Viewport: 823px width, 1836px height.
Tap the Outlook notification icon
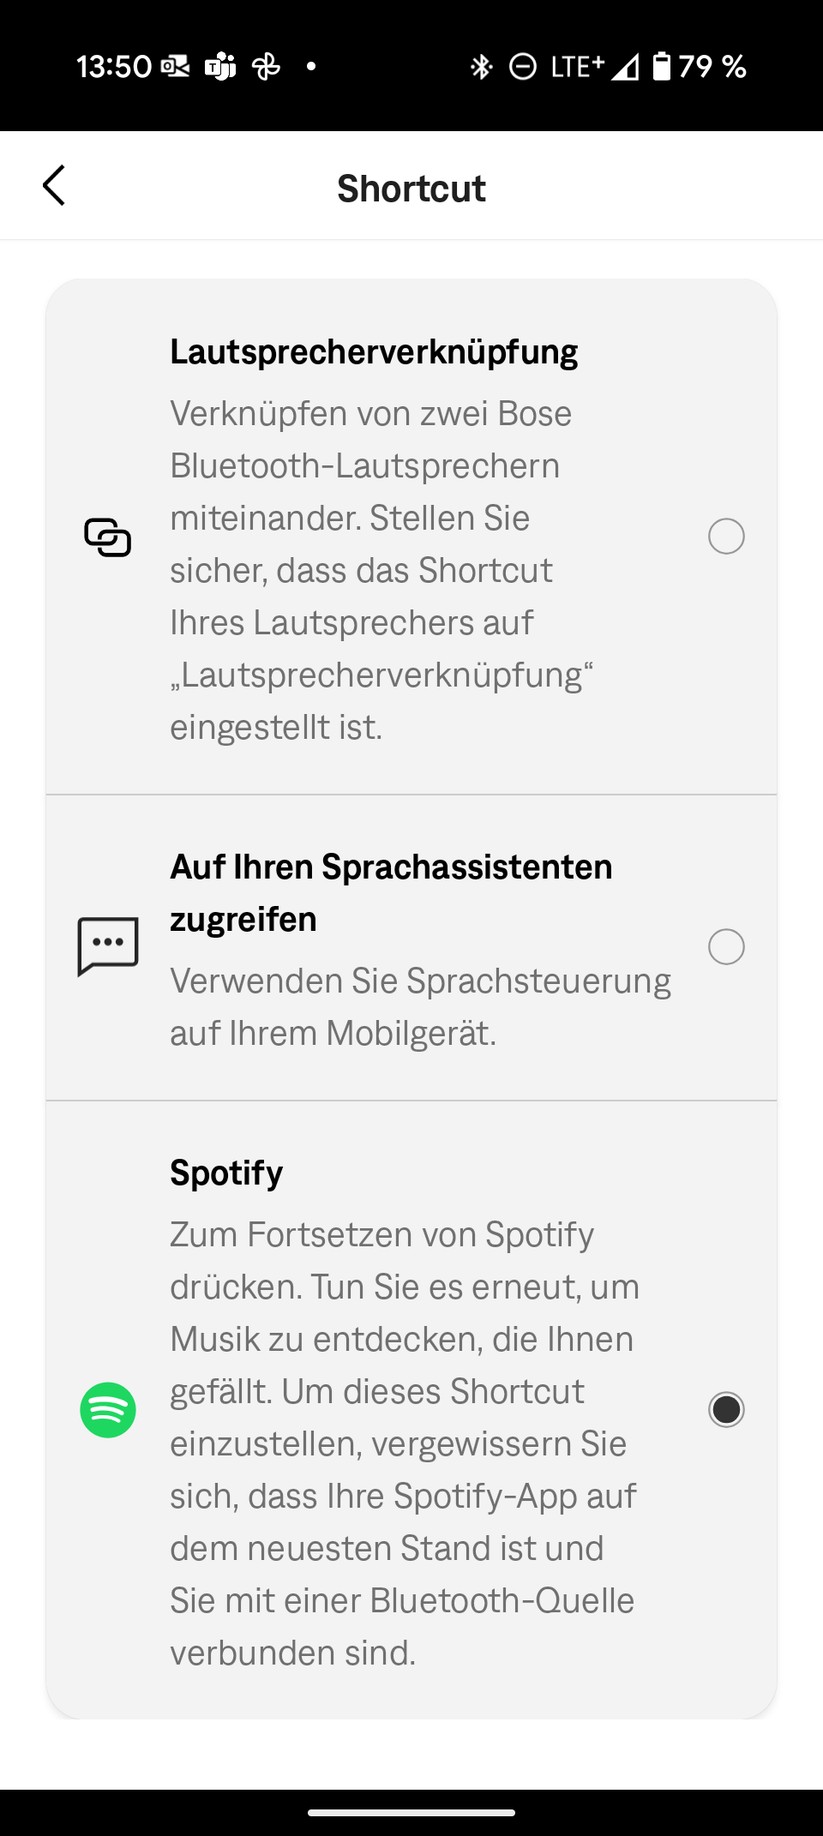coord(175,67)
